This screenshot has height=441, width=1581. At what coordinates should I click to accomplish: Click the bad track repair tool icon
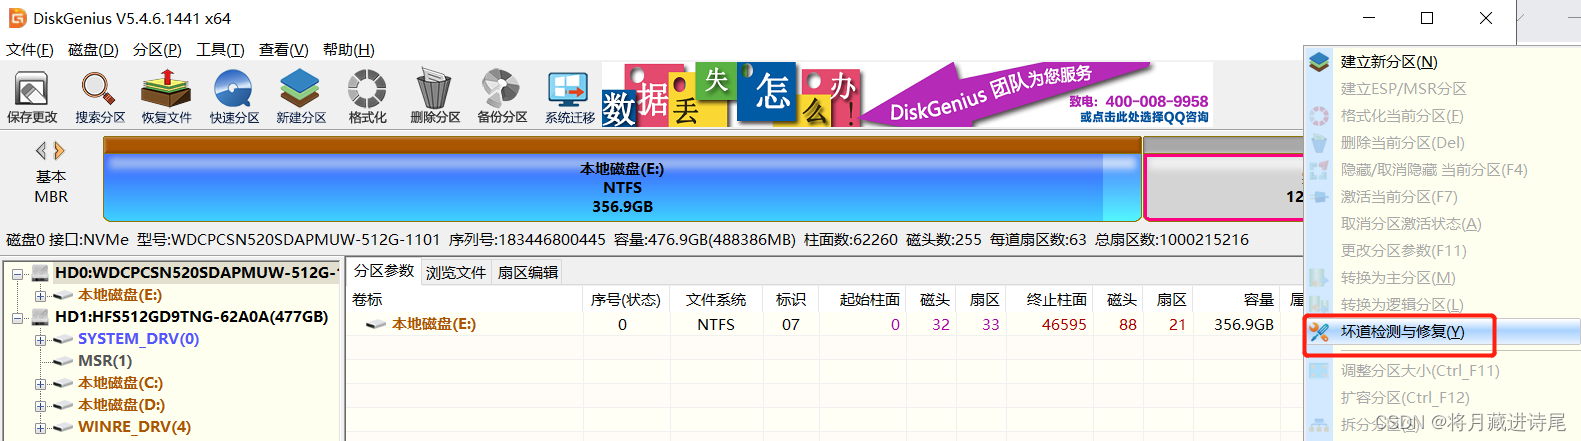click(1320, 332)
